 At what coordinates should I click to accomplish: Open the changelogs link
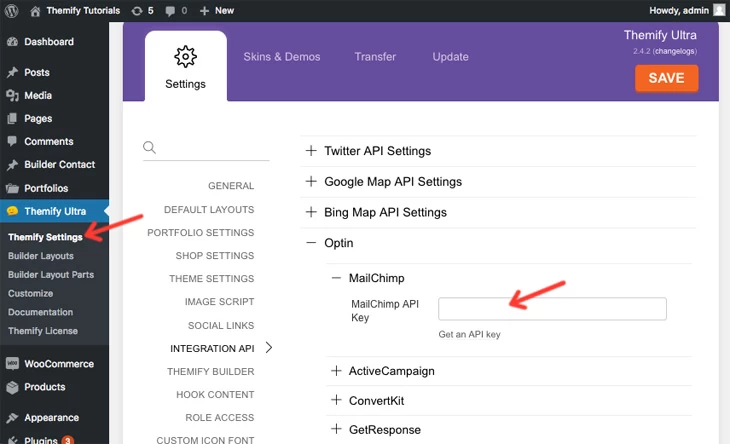click(675, 51)
